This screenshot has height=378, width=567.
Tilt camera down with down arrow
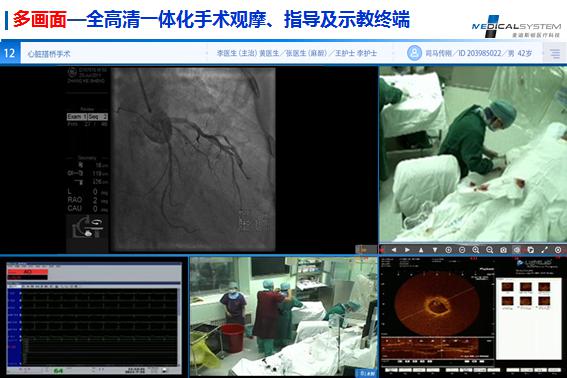click(x=435, y=250)
